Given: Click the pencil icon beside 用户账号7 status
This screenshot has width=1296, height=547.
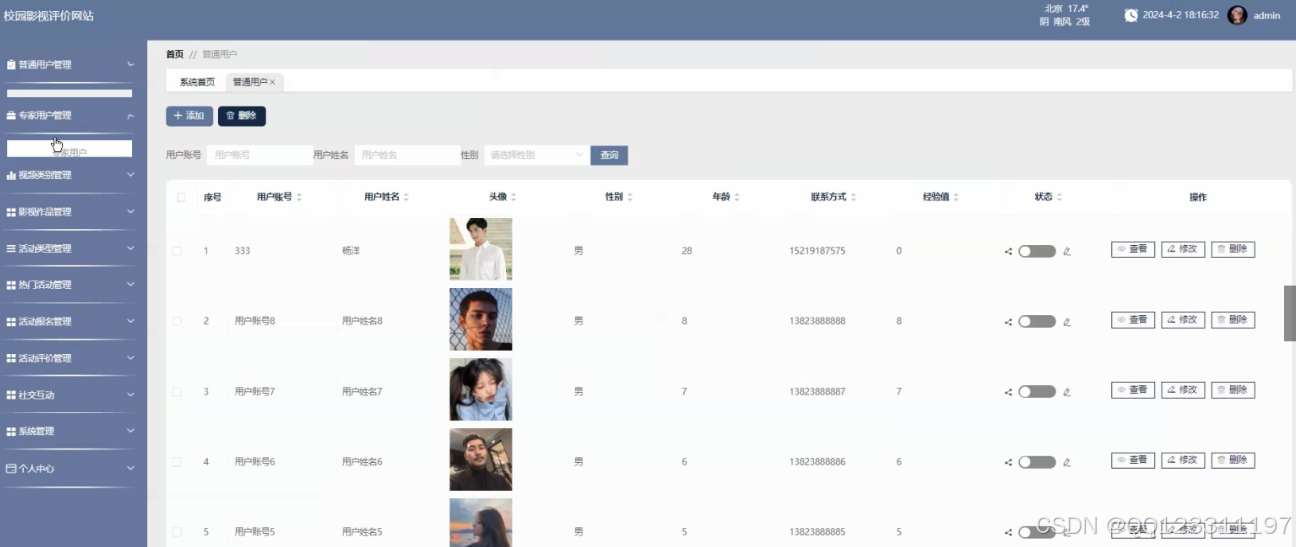Looking at the screenshot, I should pyautogui.click(x=1066, y=392).
